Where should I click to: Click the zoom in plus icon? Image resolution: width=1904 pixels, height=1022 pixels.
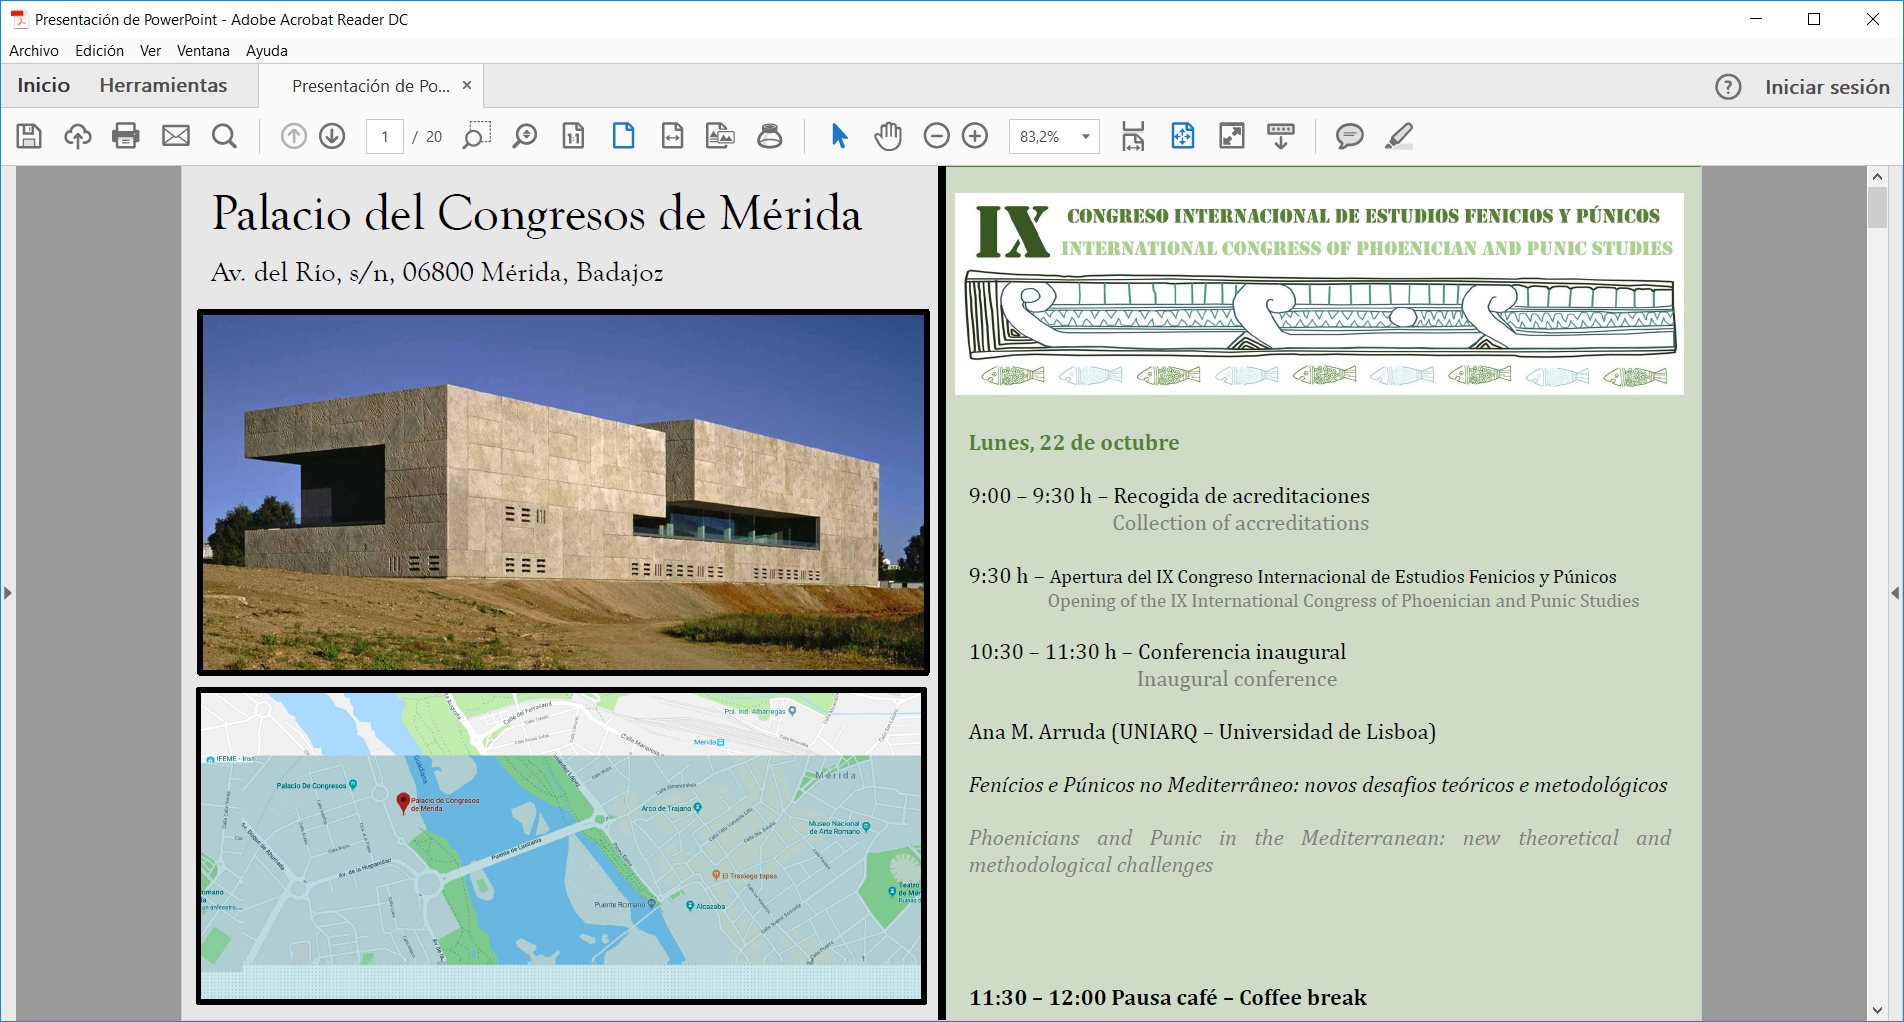click(975, 136)
